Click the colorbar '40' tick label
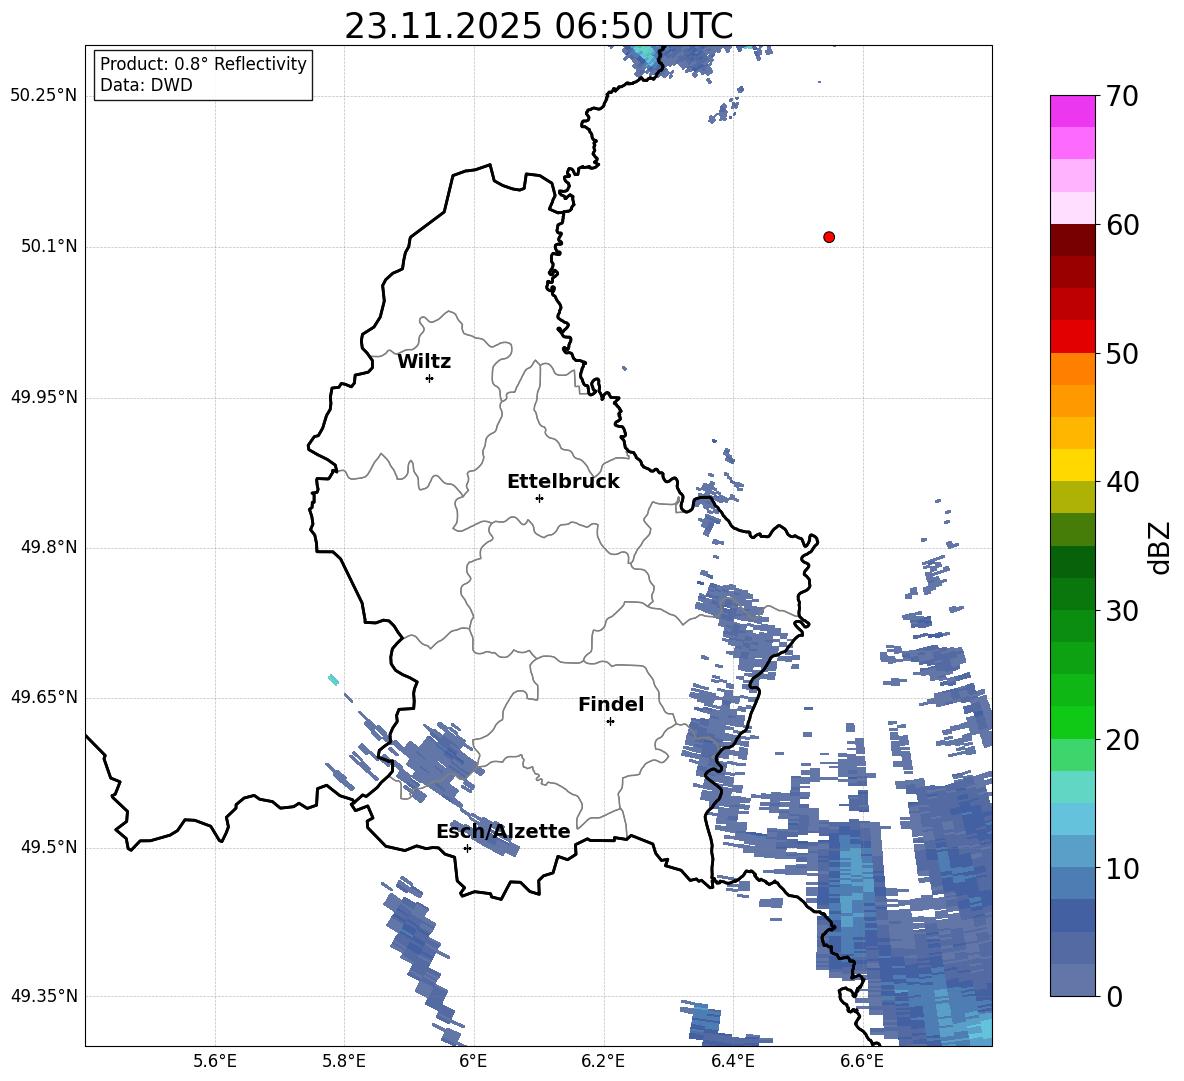Viewport: 1184px width, 1081px height. (x=1122, y=482)
